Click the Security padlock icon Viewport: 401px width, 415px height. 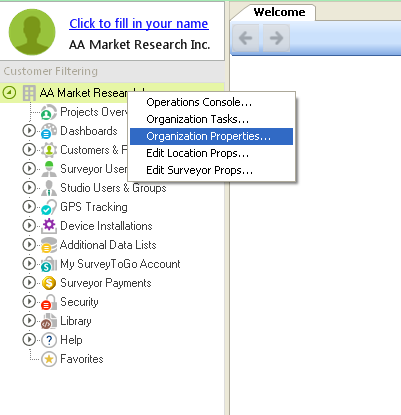[49, 302]
